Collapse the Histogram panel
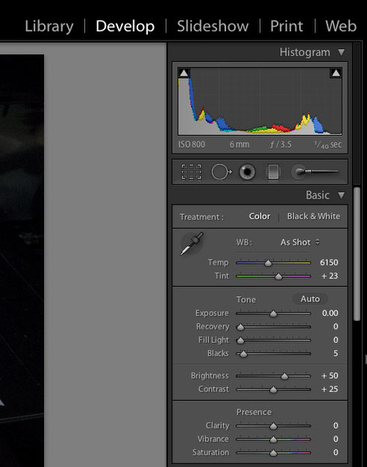This screenshot has height=467, width=367. 341,52
